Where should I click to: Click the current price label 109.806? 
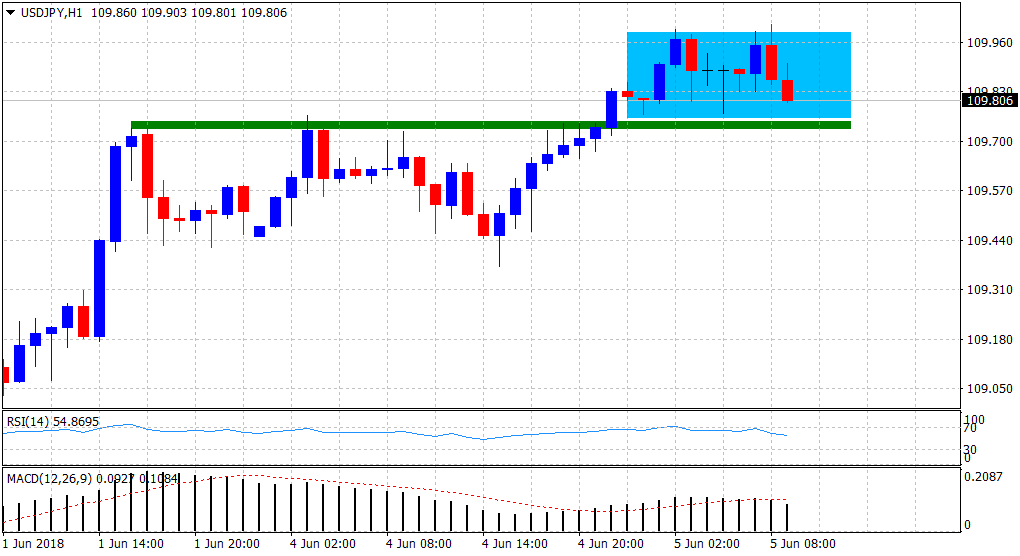point(988,100)
